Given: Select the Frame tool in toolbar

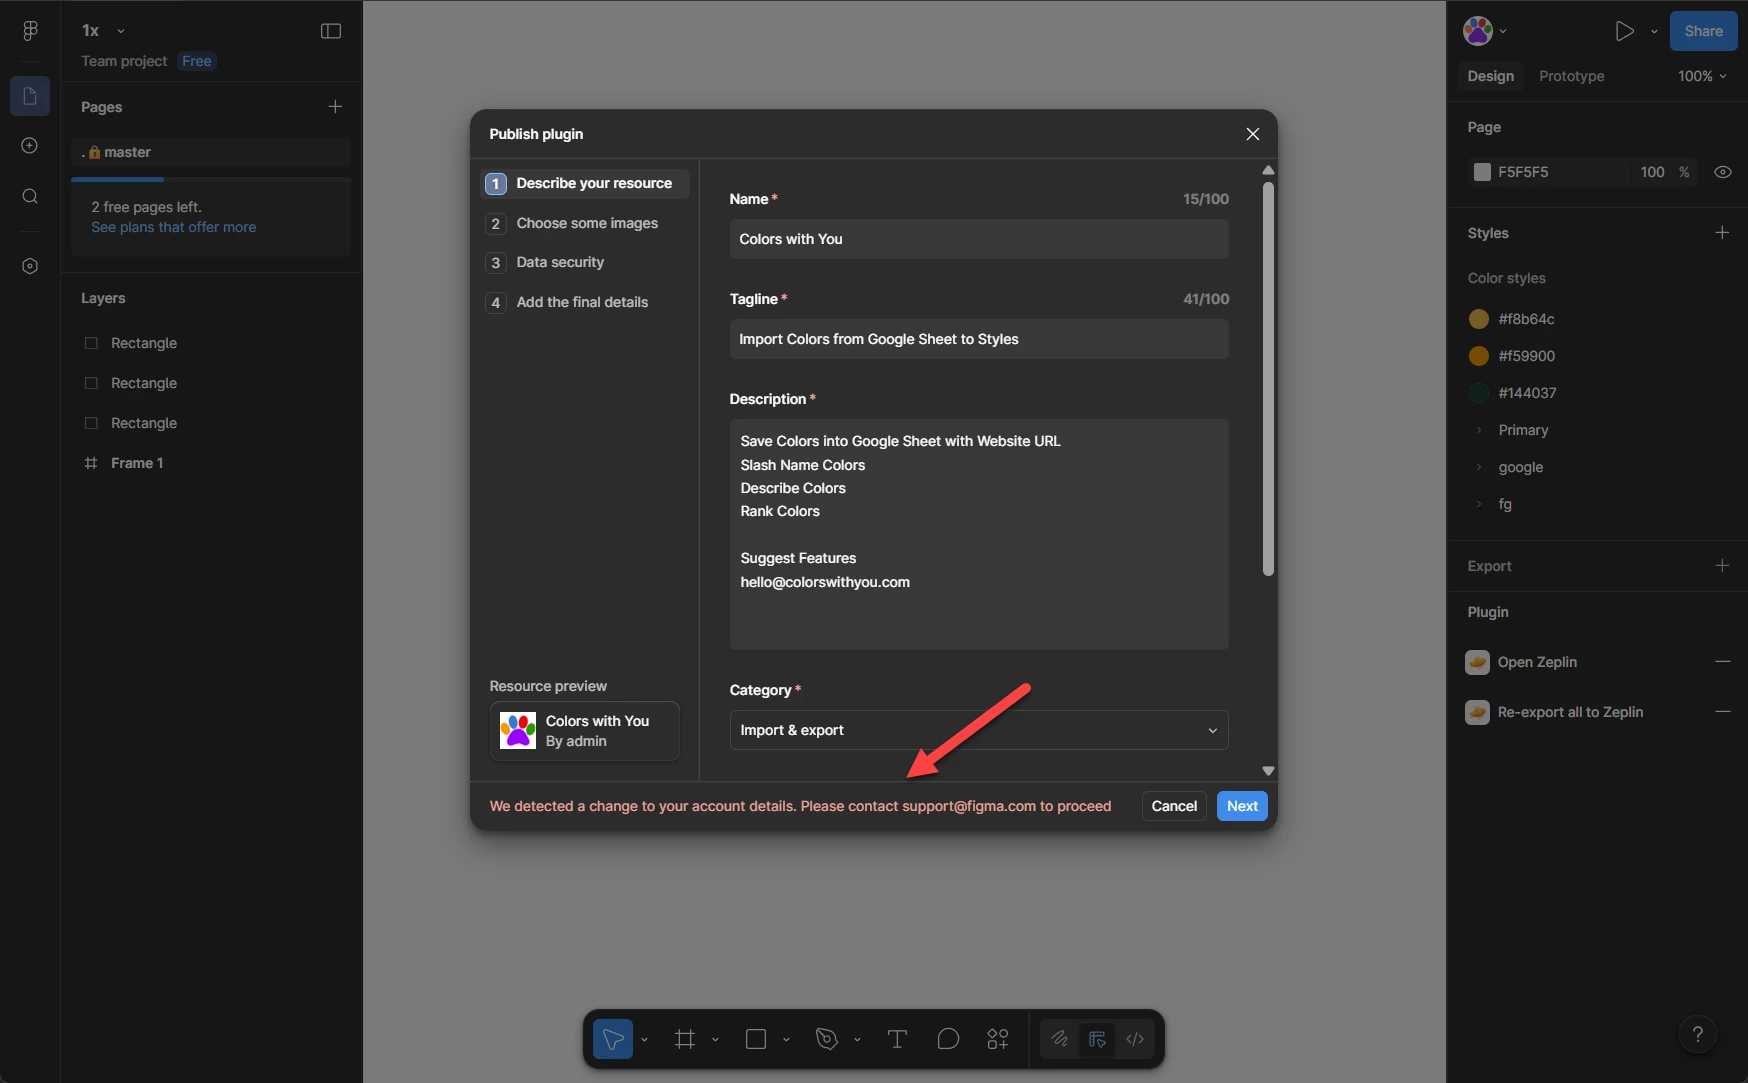Looking at the screenshot, I should 685,1039.
